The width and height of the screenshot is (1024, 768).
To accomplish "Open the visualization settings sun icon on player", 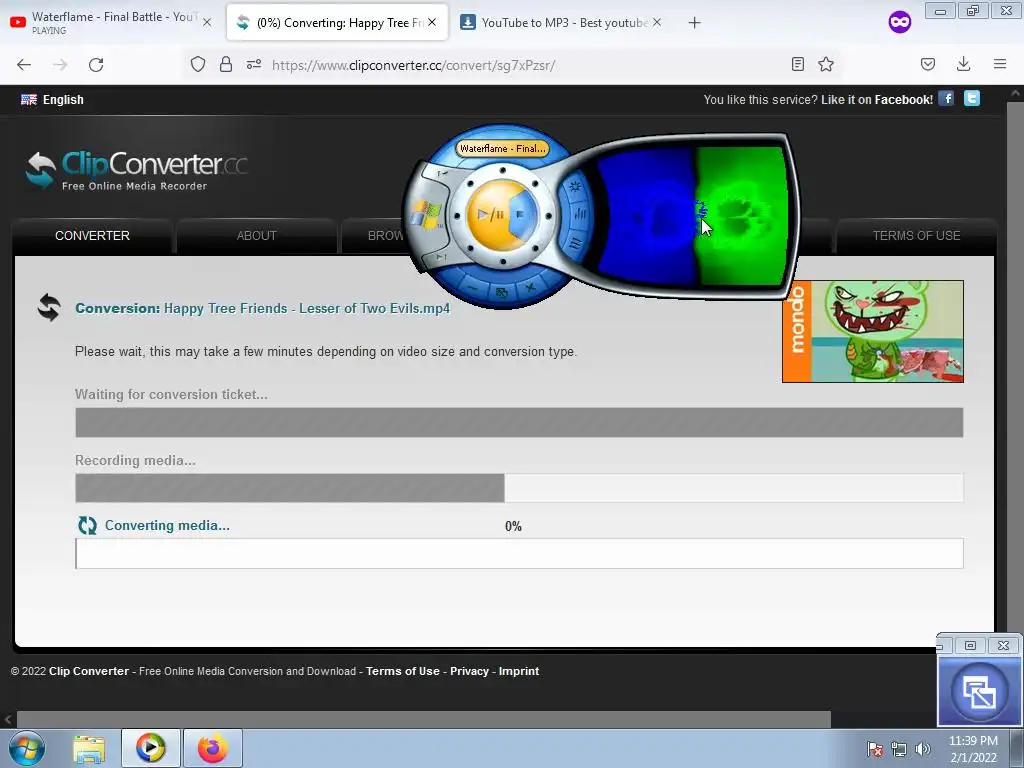I will (x=575, y=187).
